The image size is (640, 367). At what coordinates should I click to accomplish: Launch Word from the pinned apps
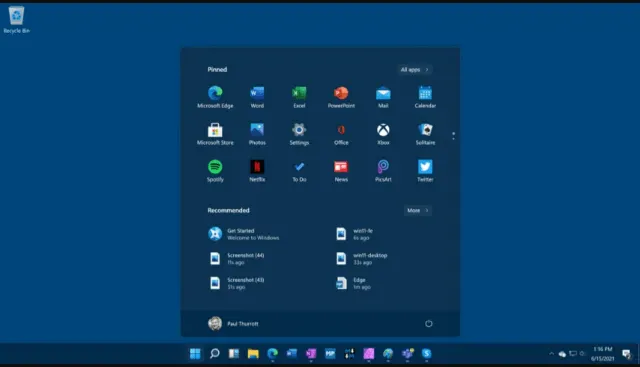[257, 97]
